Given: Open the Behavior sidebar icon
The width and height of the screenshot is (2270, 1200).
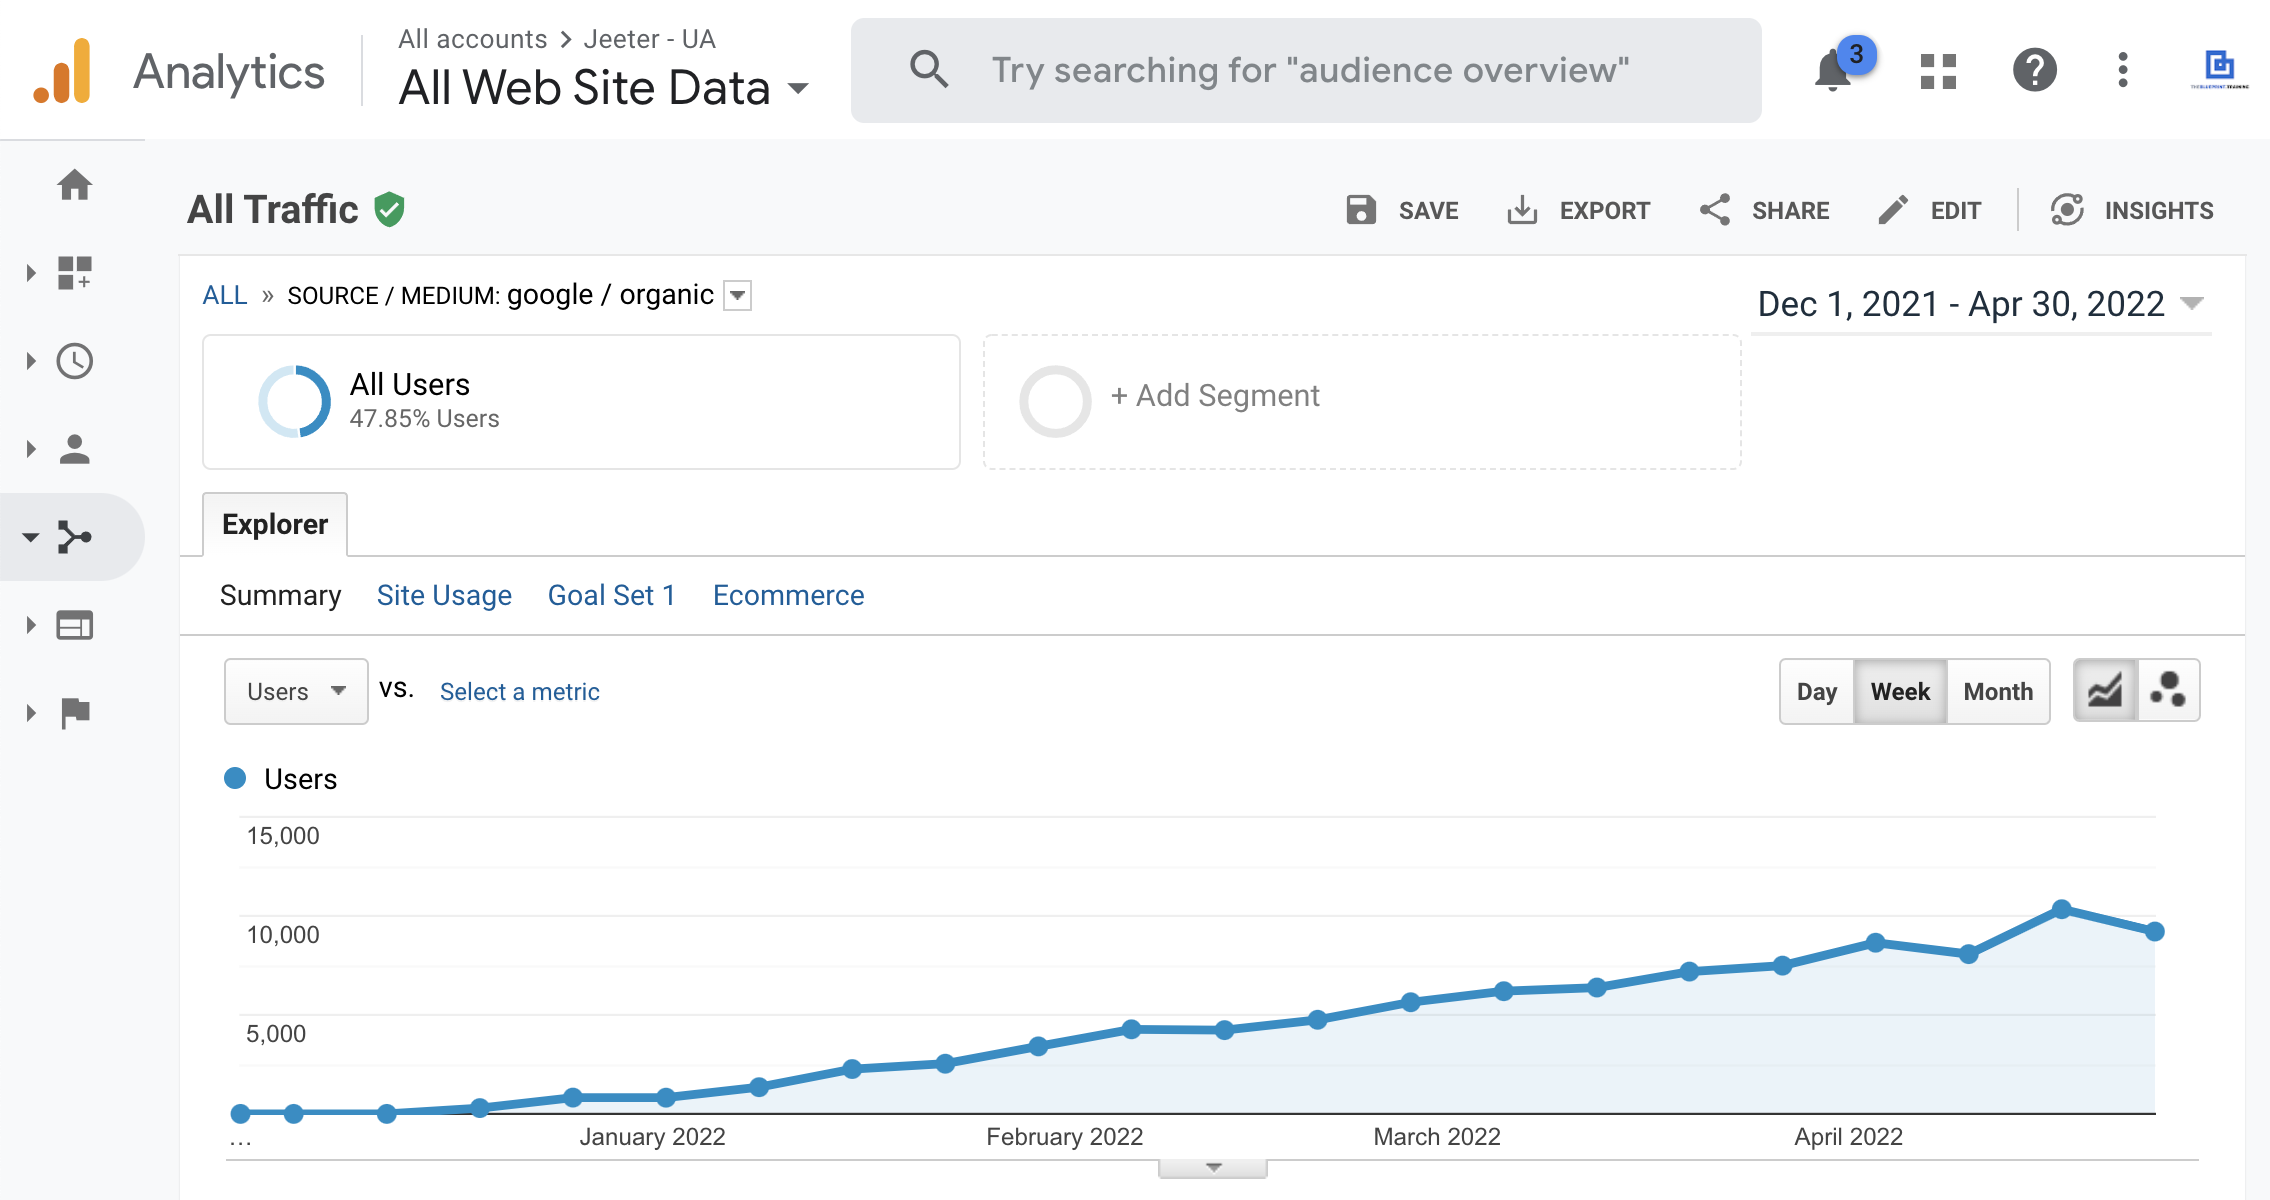Looking at the screenshot, I should (75, 625).
